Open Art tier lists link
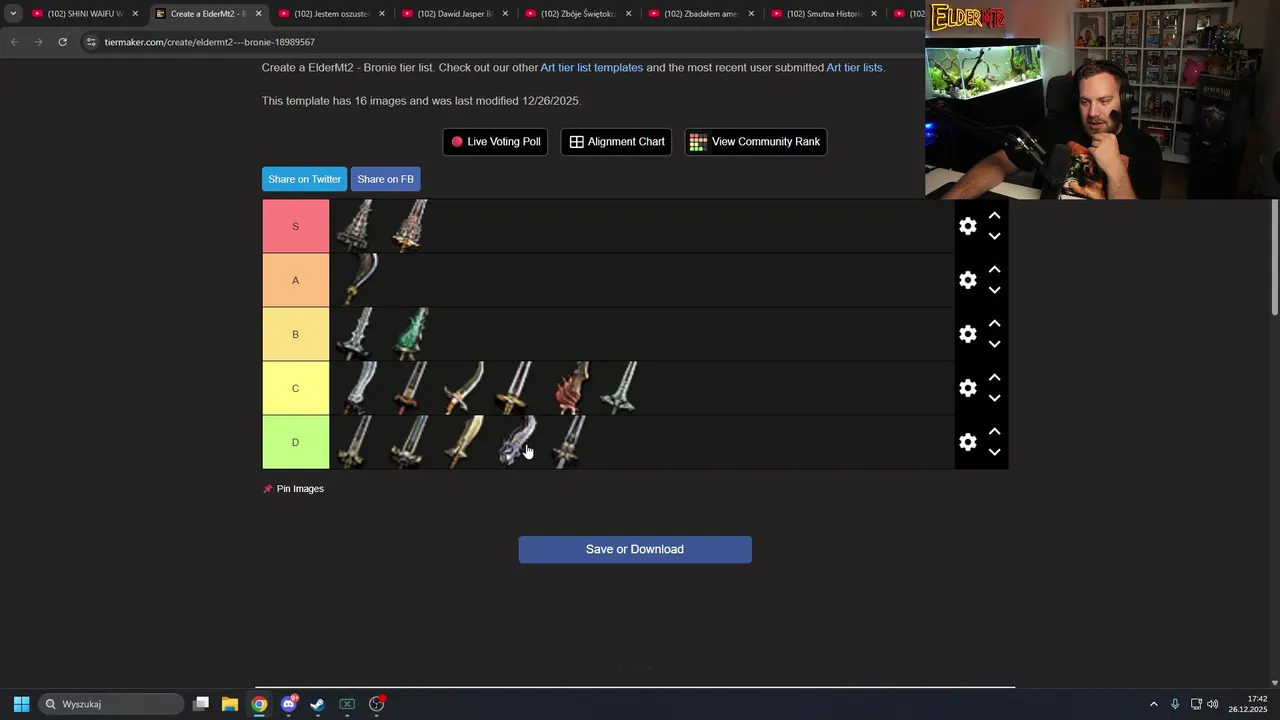 pos(854,68)
